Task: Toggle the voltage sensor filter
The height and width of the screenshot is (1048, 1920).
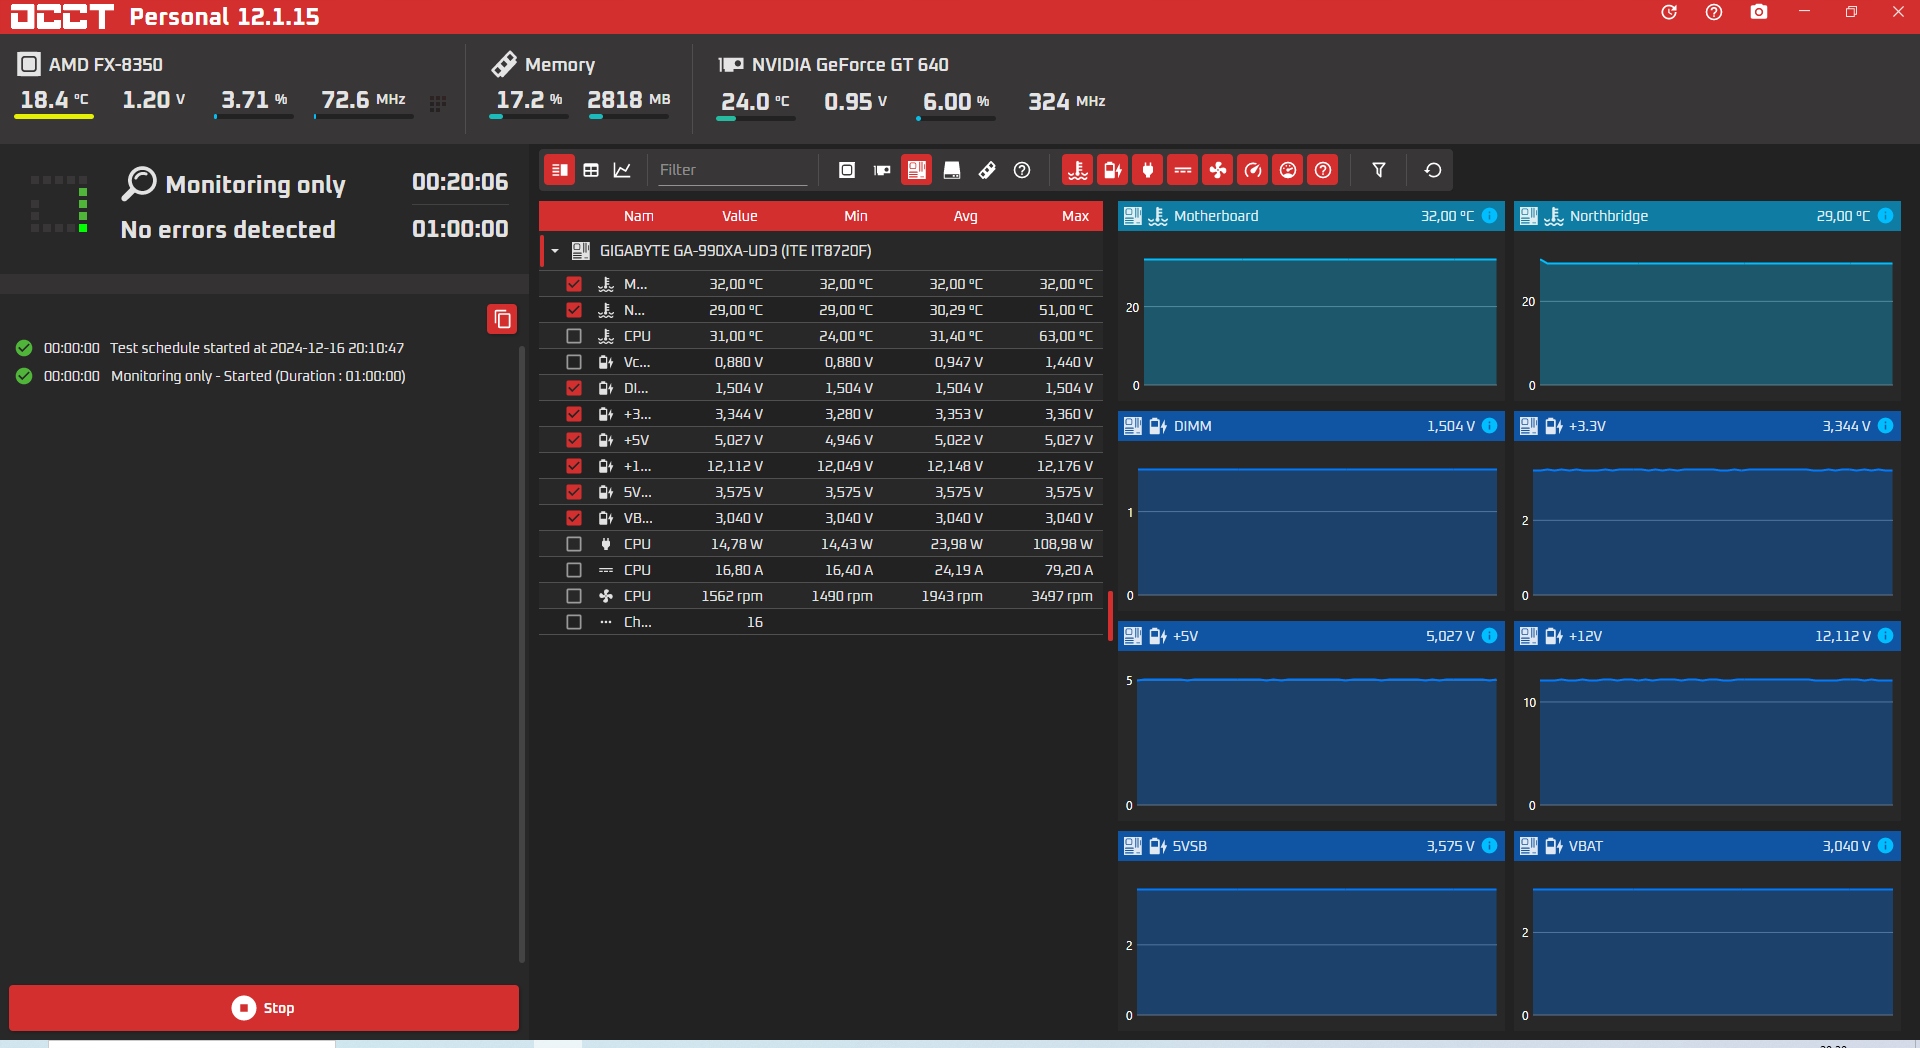Action: 1113,170
